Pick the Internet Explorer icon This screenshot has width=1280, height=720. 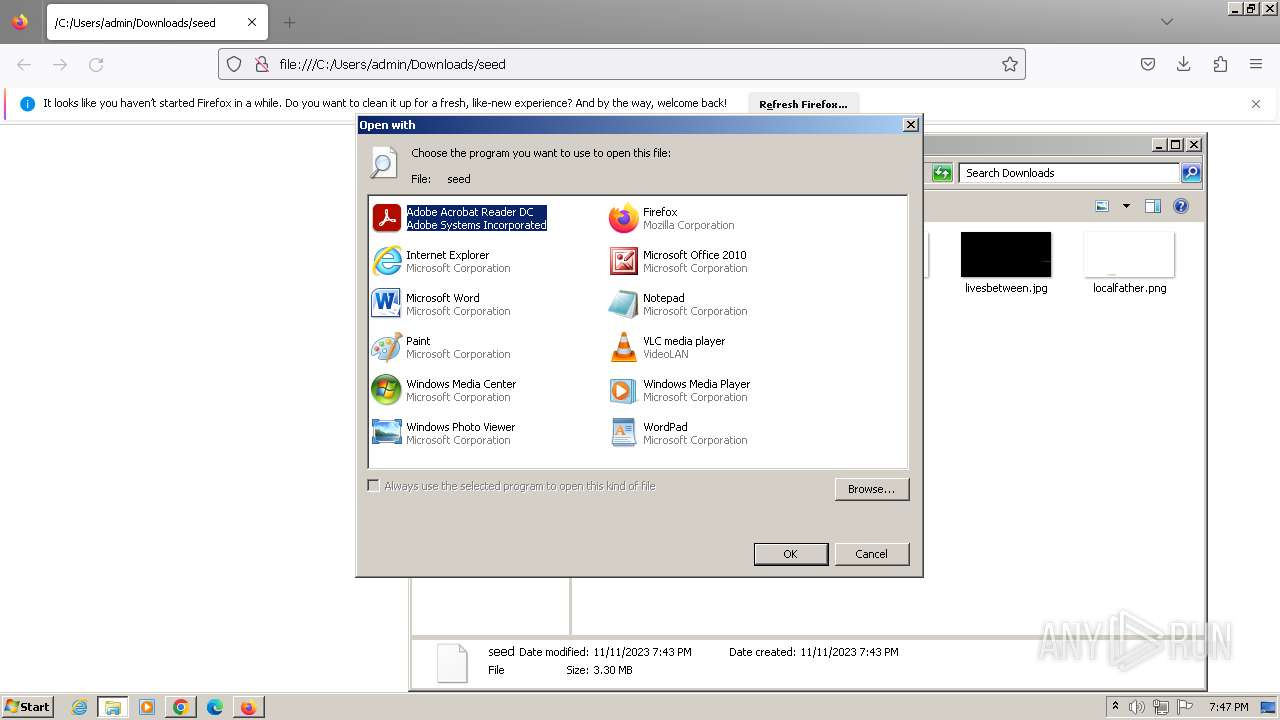(386, 261)
